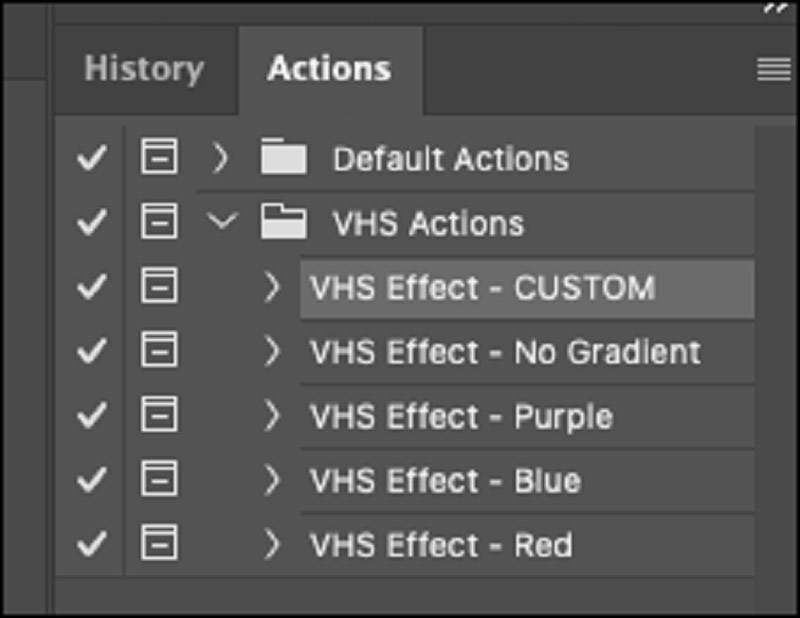Disable checkmark for Default Actions set
800x618 pixels.
pyautogui.click(x=91, y=158)
